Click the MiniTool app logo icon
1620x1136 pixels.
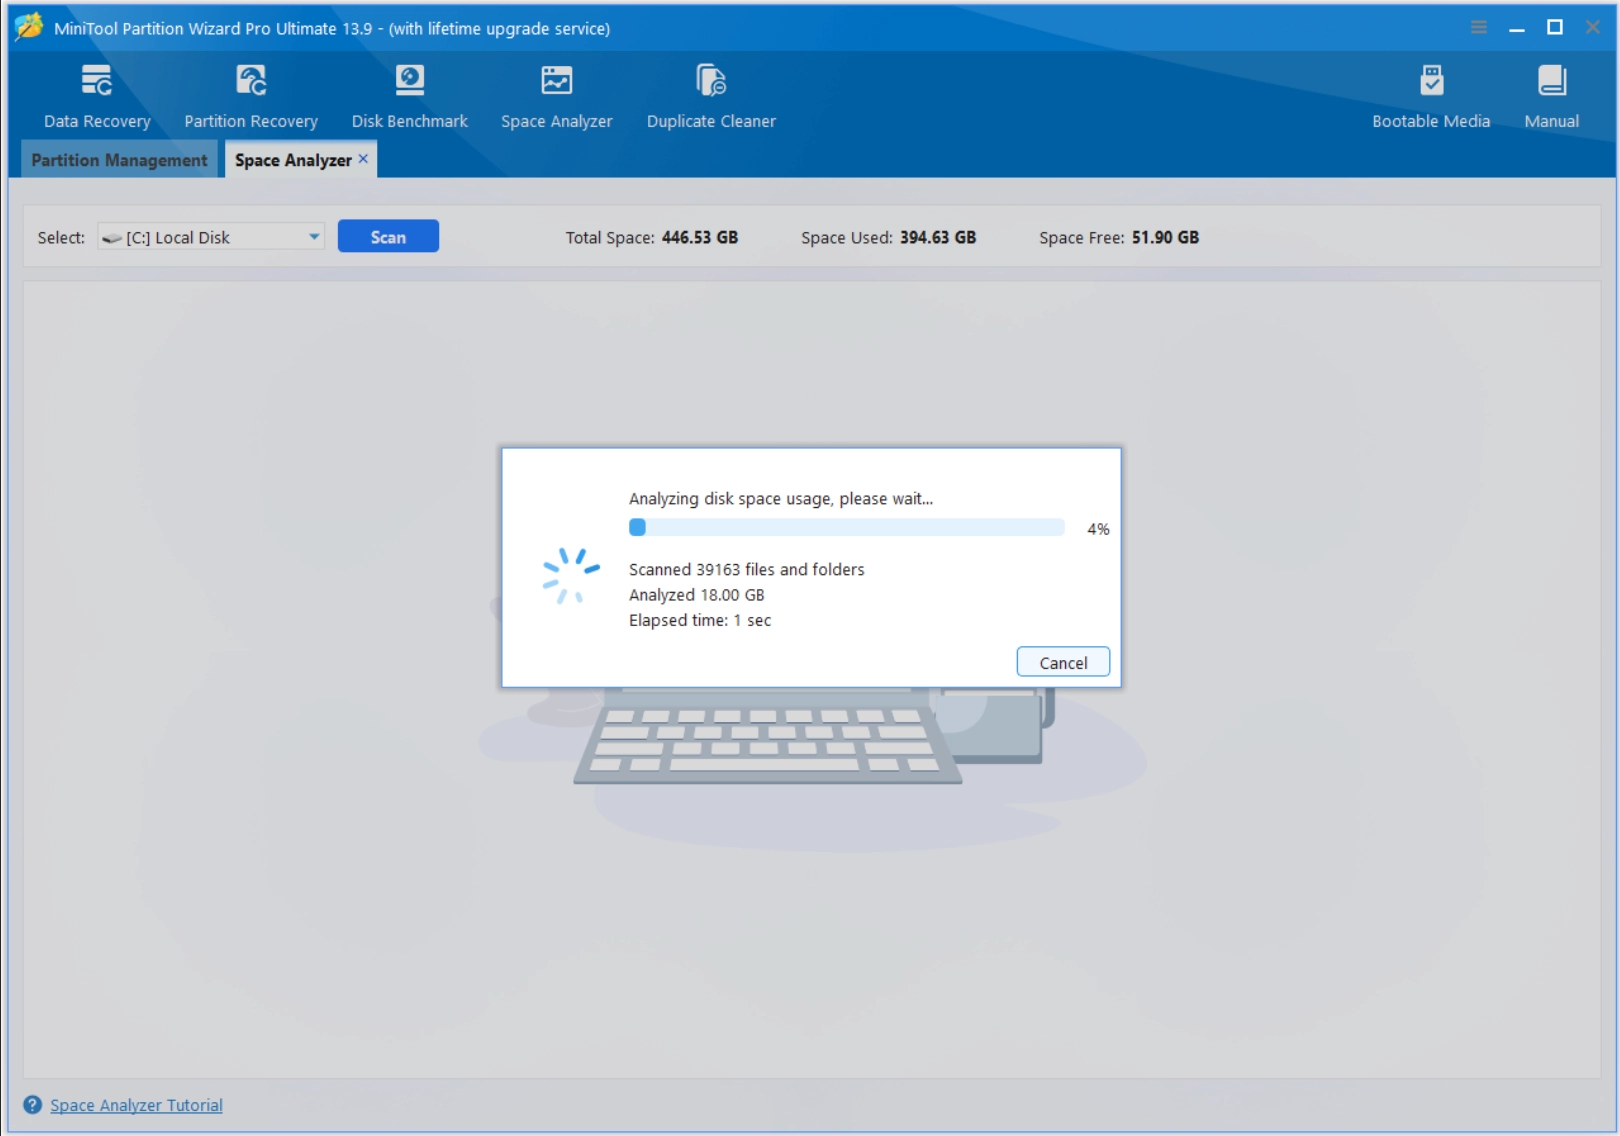point(29,26)
